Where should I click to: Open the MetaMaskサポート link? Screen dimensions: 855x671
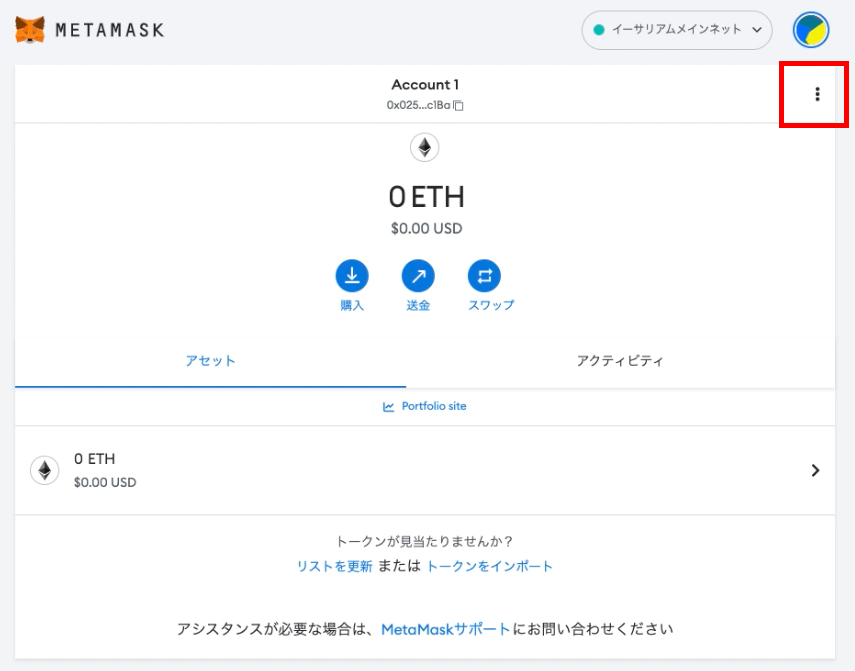coord(445,630)
